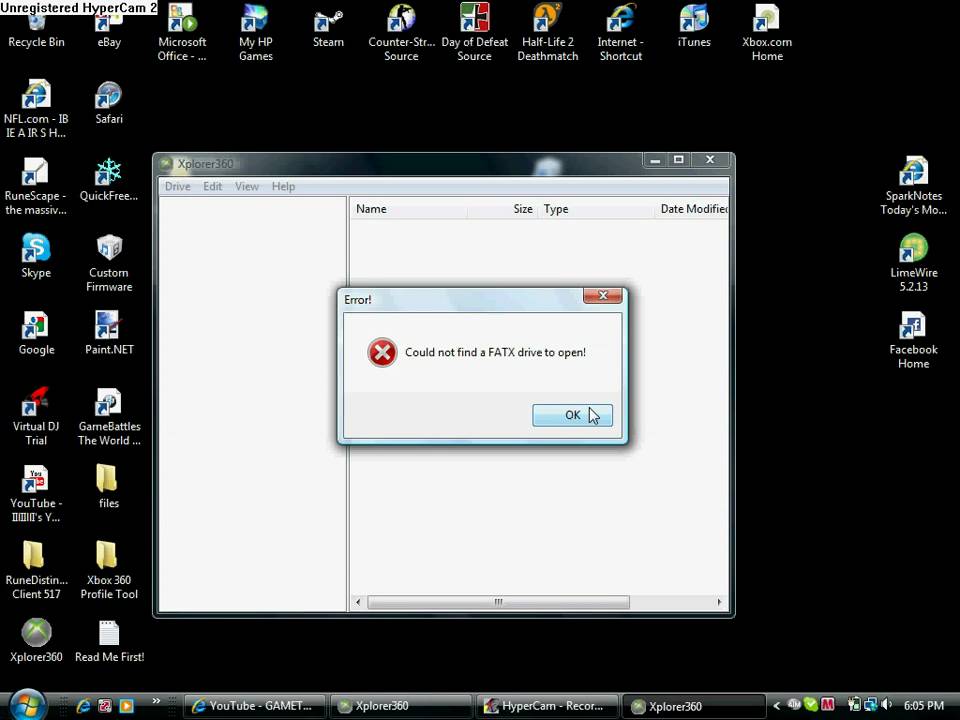Click the horizontal scrollbar thumb in Xplorer360

click(x=498, y=602)
